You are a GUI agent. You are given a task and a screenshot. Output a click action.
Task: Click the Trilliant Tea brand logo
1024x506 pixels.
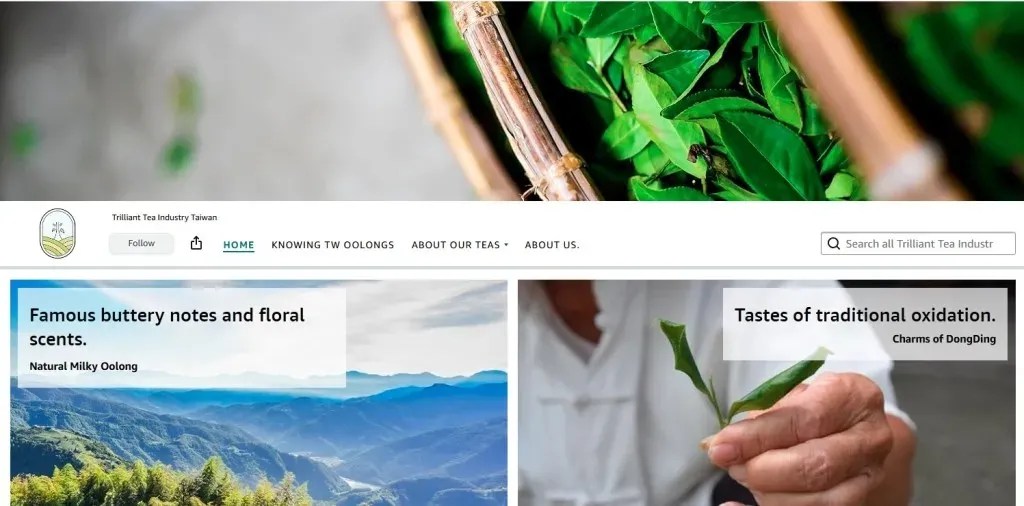(x=57, y=233)
